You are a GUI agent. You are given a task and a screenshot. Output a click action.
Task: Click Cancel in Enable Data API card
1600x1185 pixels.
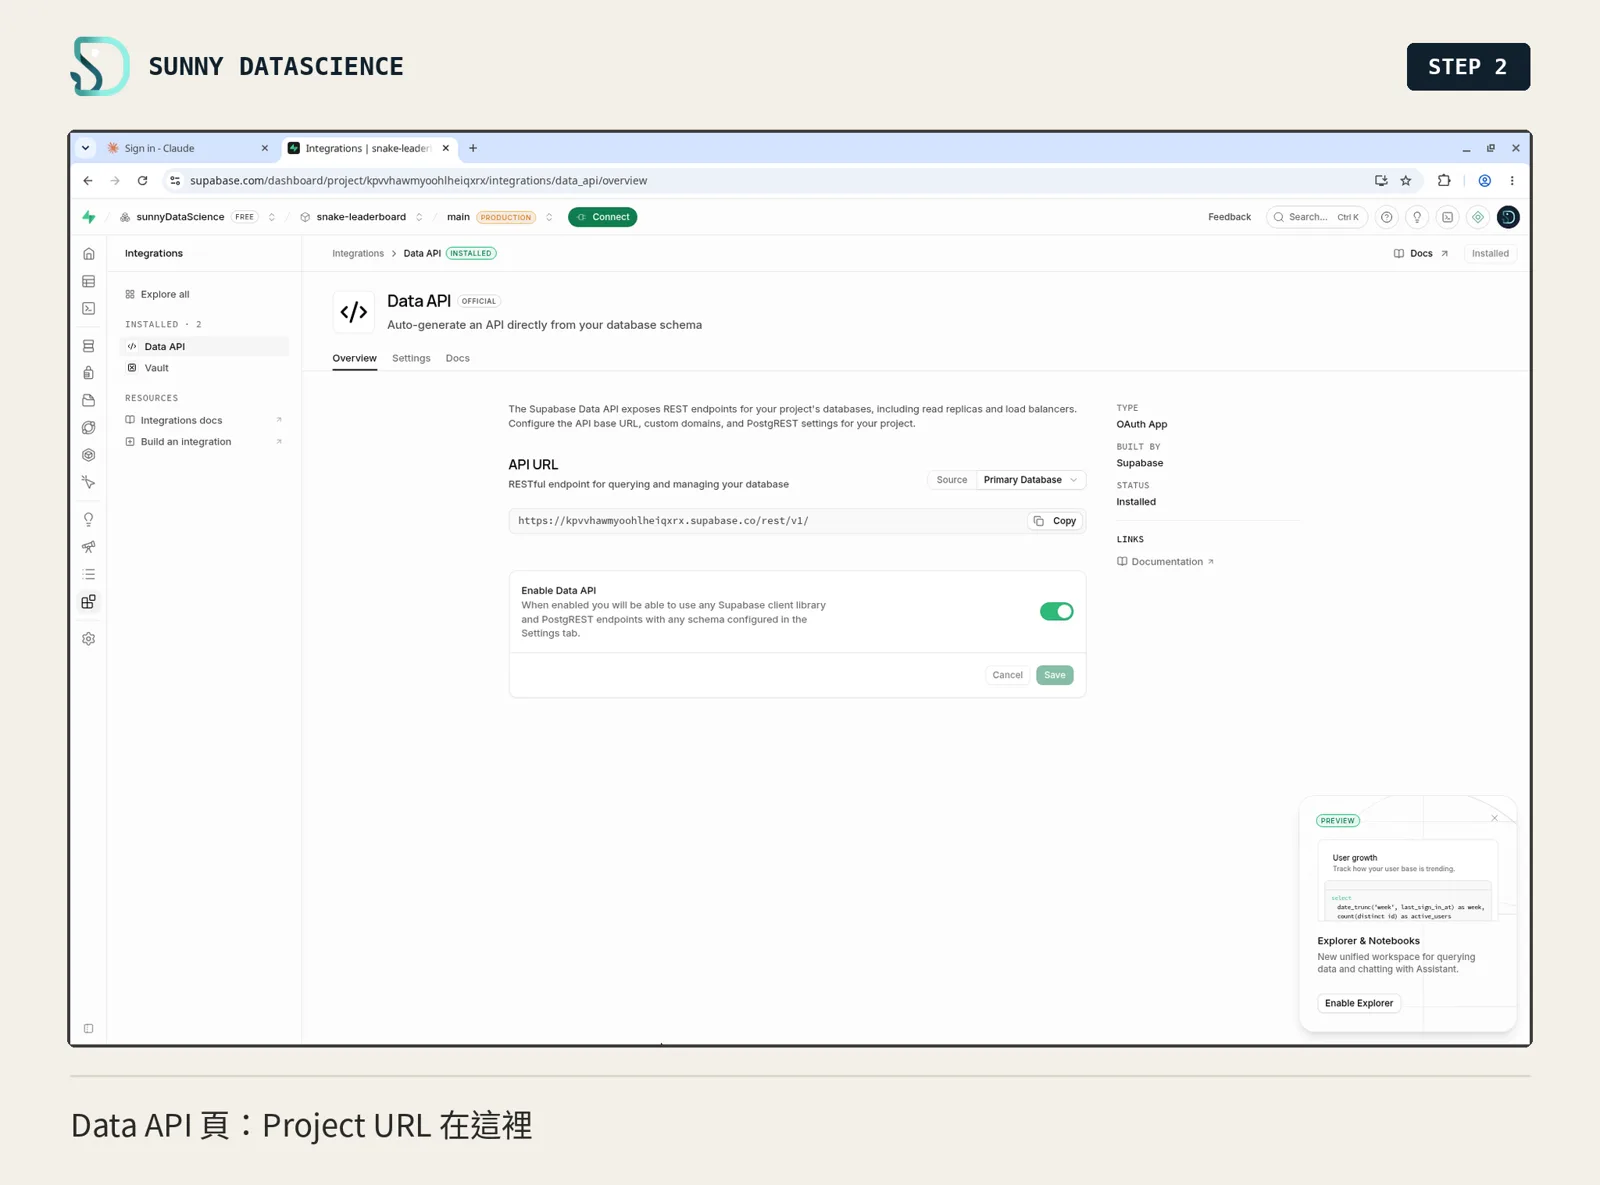(x=1007, y=675)
